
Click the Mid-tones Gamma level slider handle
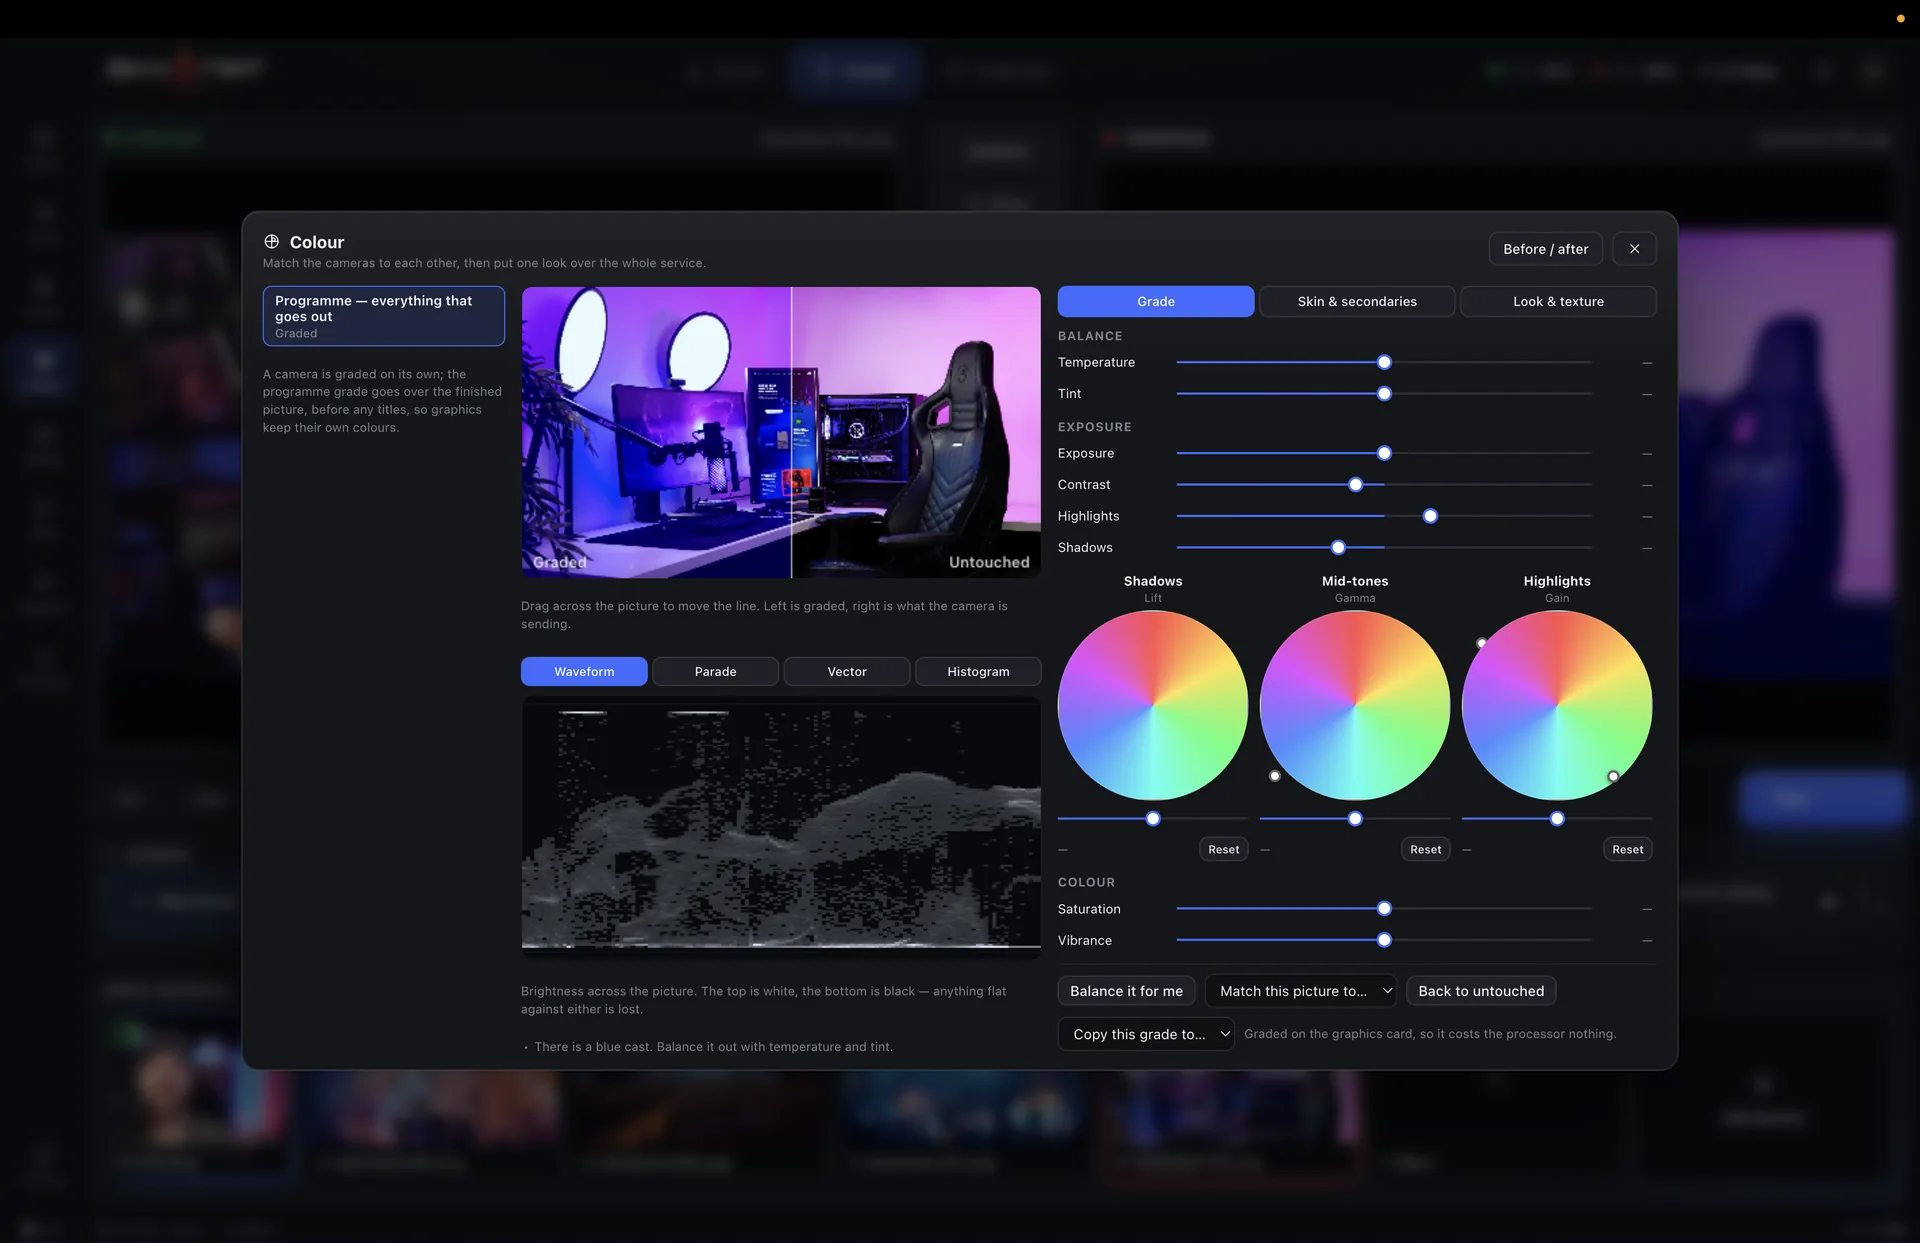click(x=1355, y=819)
